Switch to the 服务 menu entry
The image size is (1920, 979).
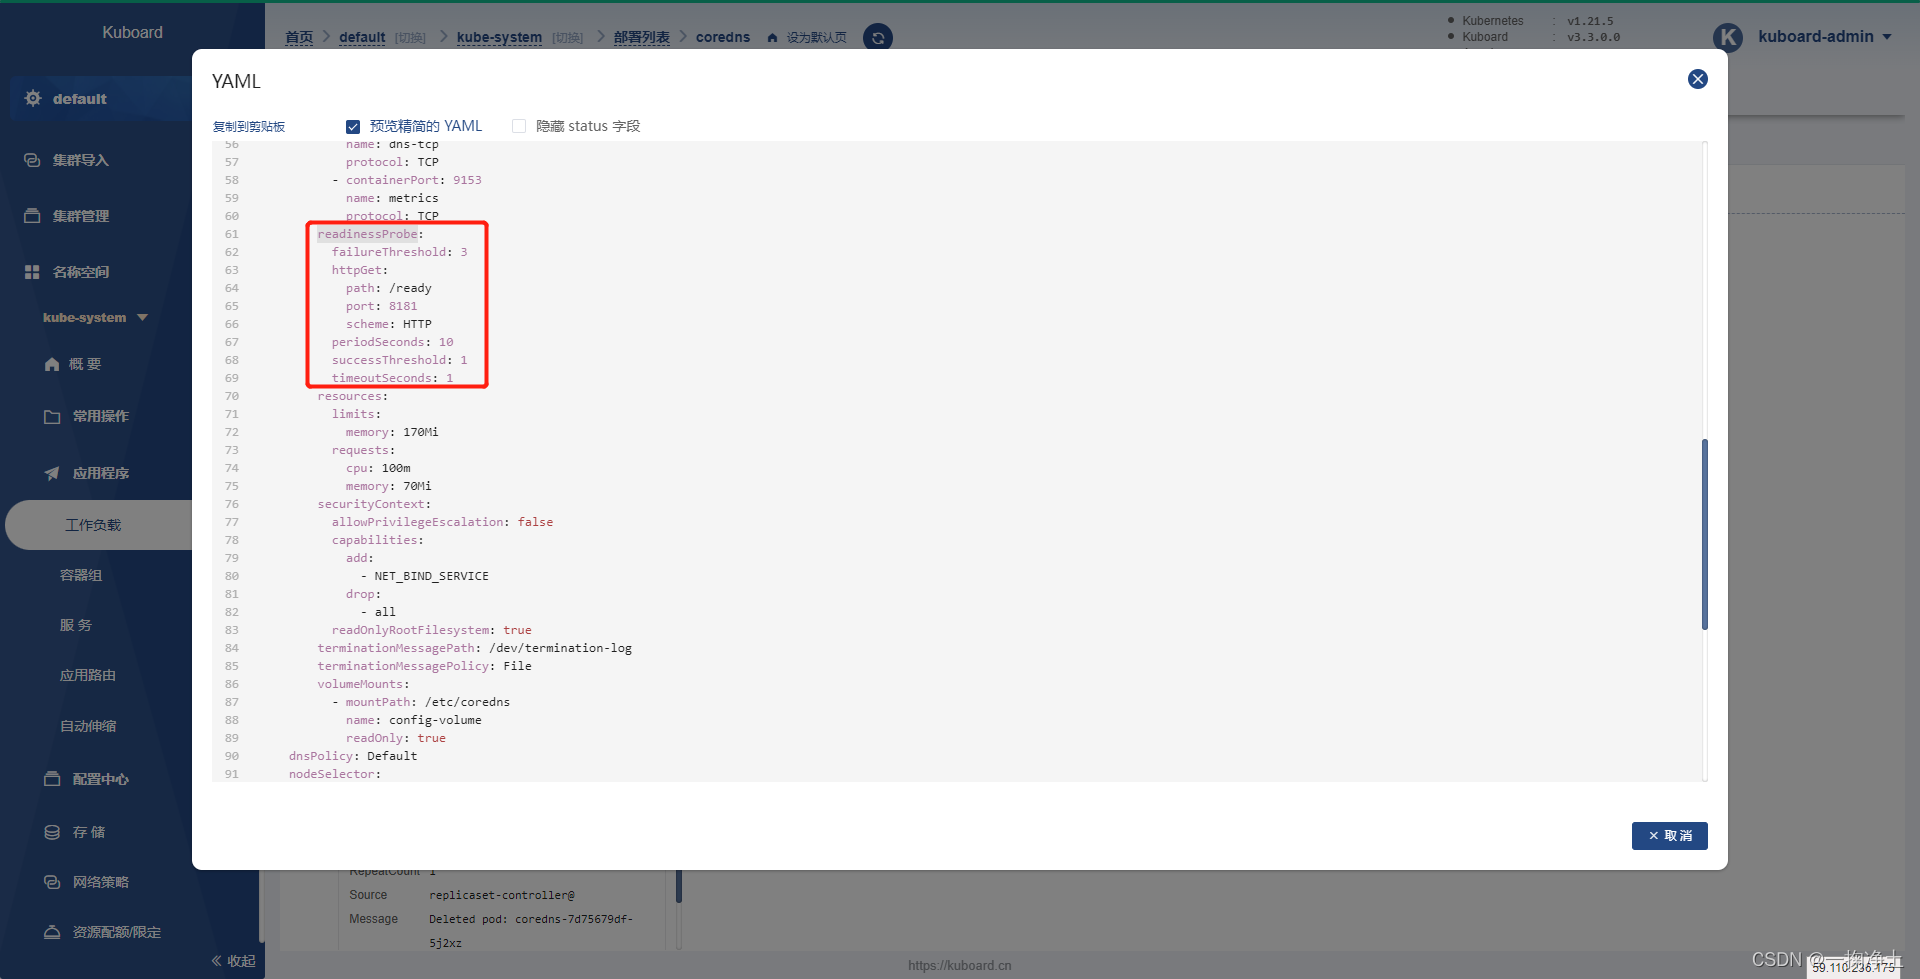[76, 624]
